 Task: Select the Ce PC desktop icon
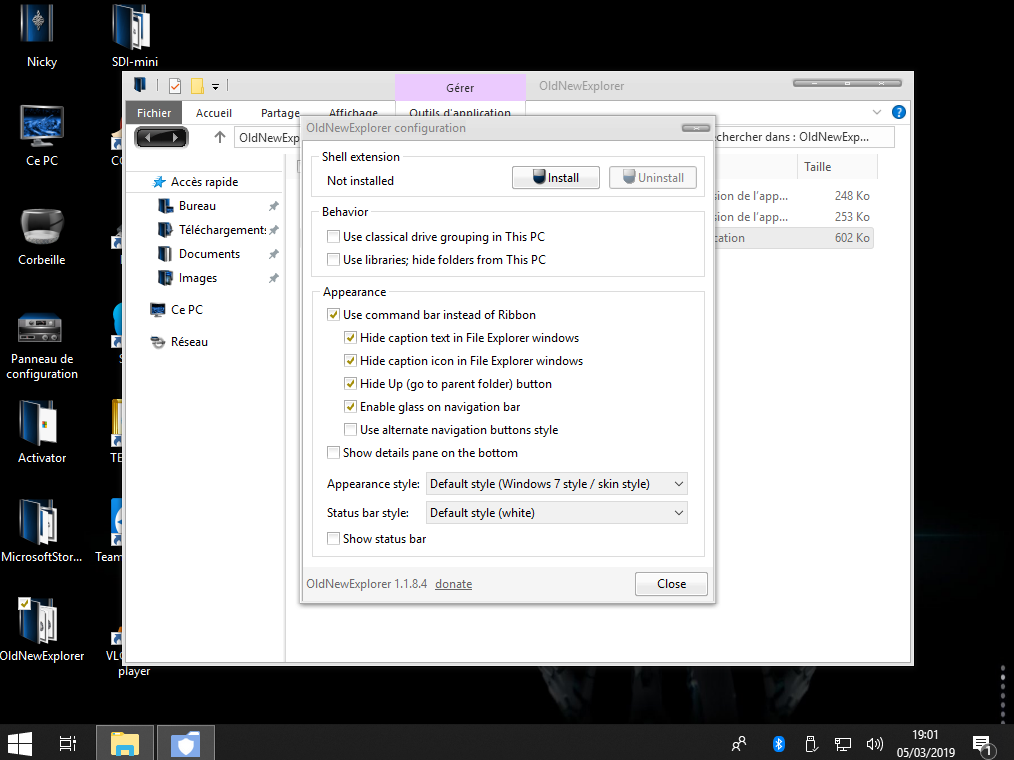click(42, 135)
